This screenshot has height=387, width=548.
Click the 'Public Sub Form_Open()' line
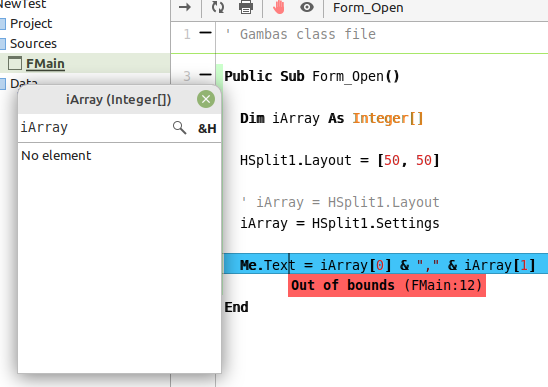[x=312, y=76]
